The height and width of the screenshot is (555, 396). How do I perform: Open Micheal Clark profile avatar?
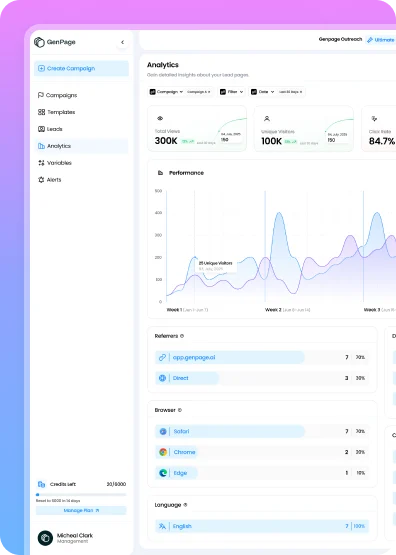[45, 538]
